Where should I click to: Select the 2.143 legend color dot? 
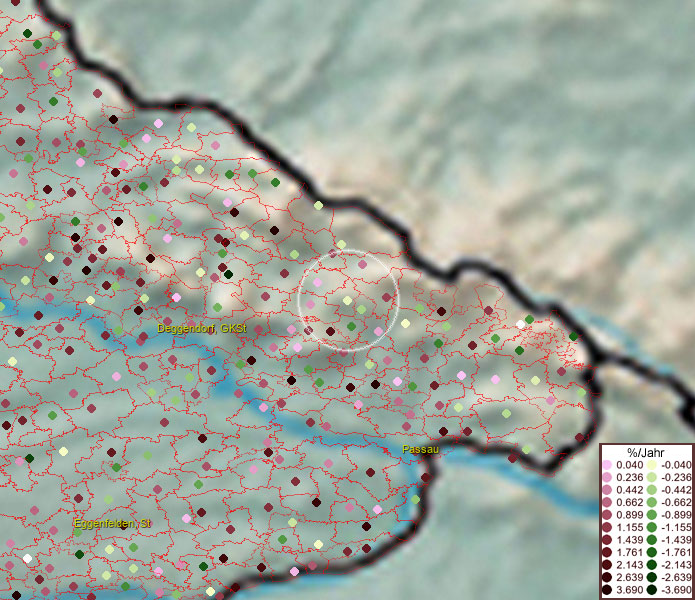[607, 565]
